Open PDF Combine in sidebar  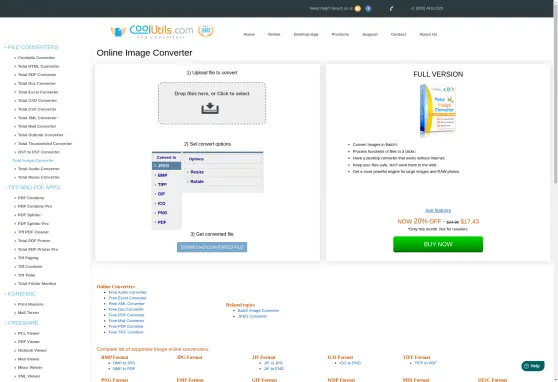(31, 198)
